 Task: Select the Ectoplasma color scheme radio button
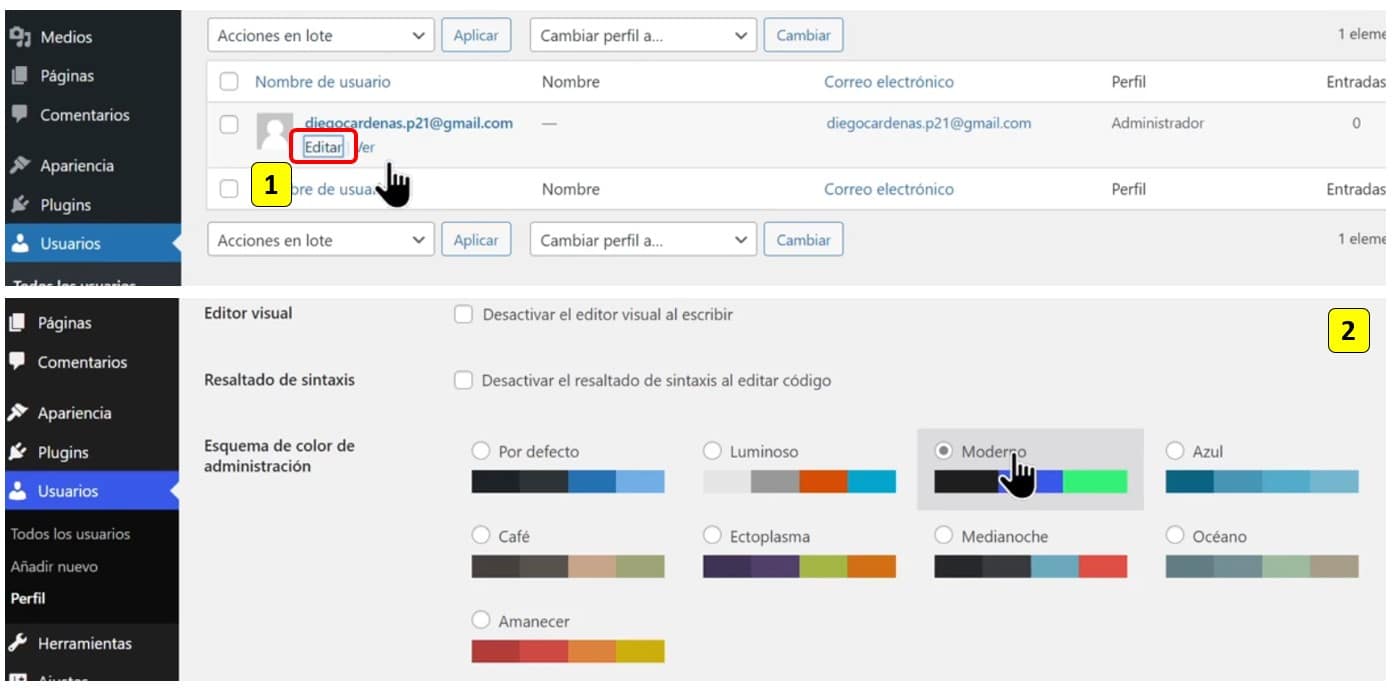point(712,536)
